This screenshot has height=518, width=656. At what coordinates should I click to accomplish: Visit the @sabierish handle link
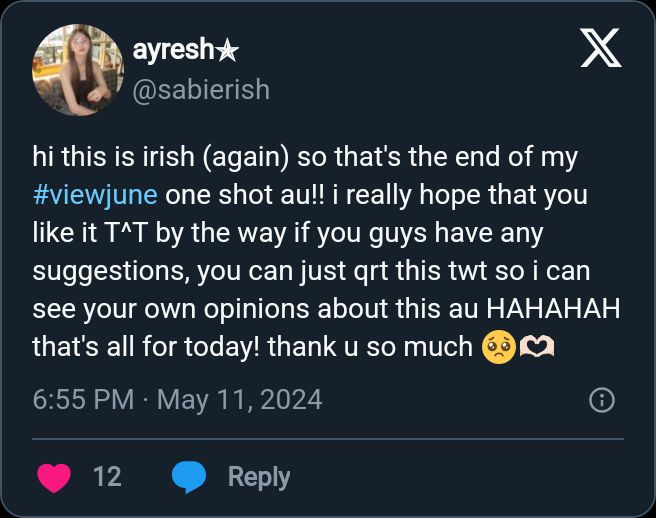point(201,89)
